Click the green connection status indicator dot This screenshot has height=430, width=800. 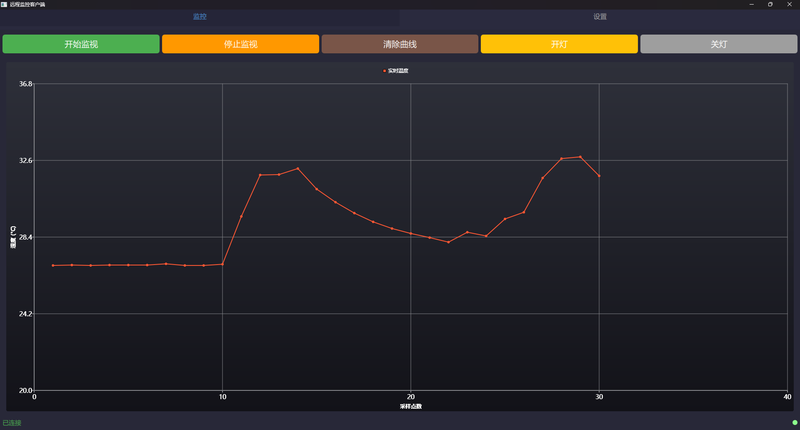click(x=794, y=422)
